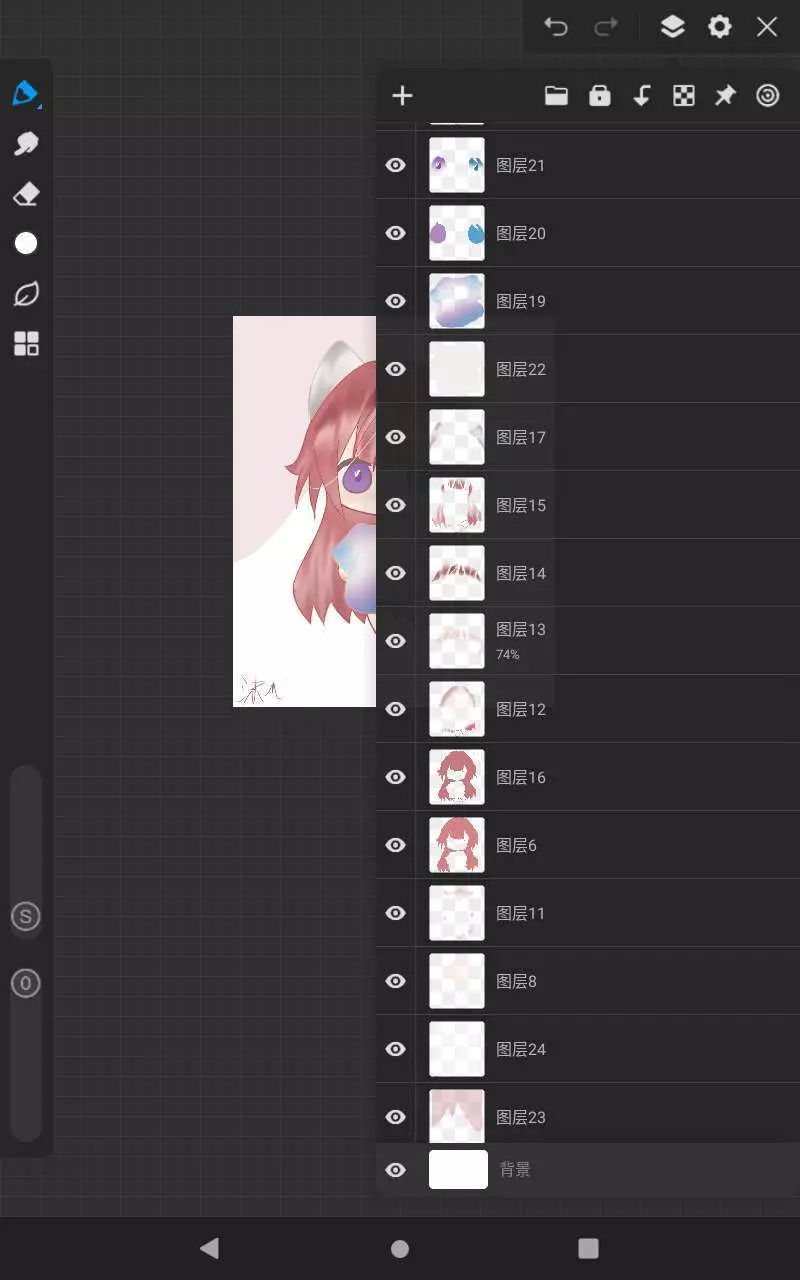Select layer name 图层23
The width and height of the screenshot is (800, 1280).
point(521,1117)
